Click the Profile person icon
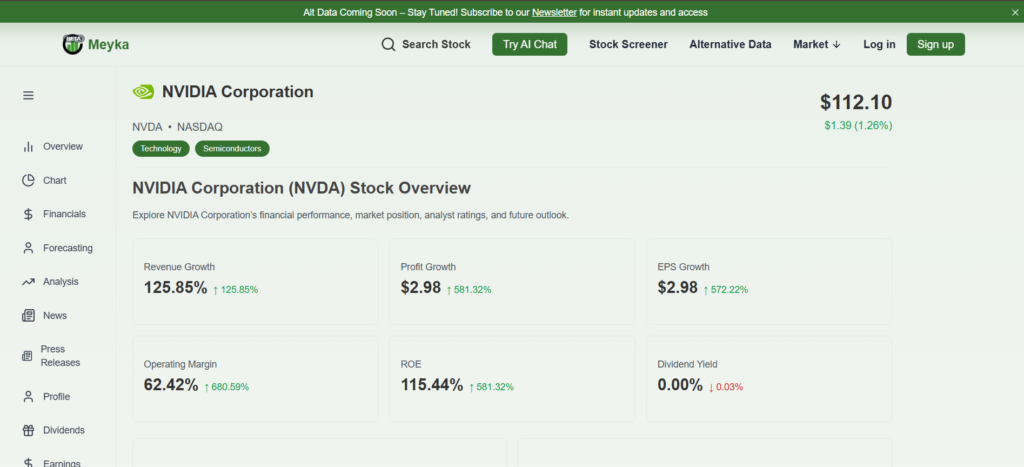Viewport: 1024px width, 467px height. [28, 396]
